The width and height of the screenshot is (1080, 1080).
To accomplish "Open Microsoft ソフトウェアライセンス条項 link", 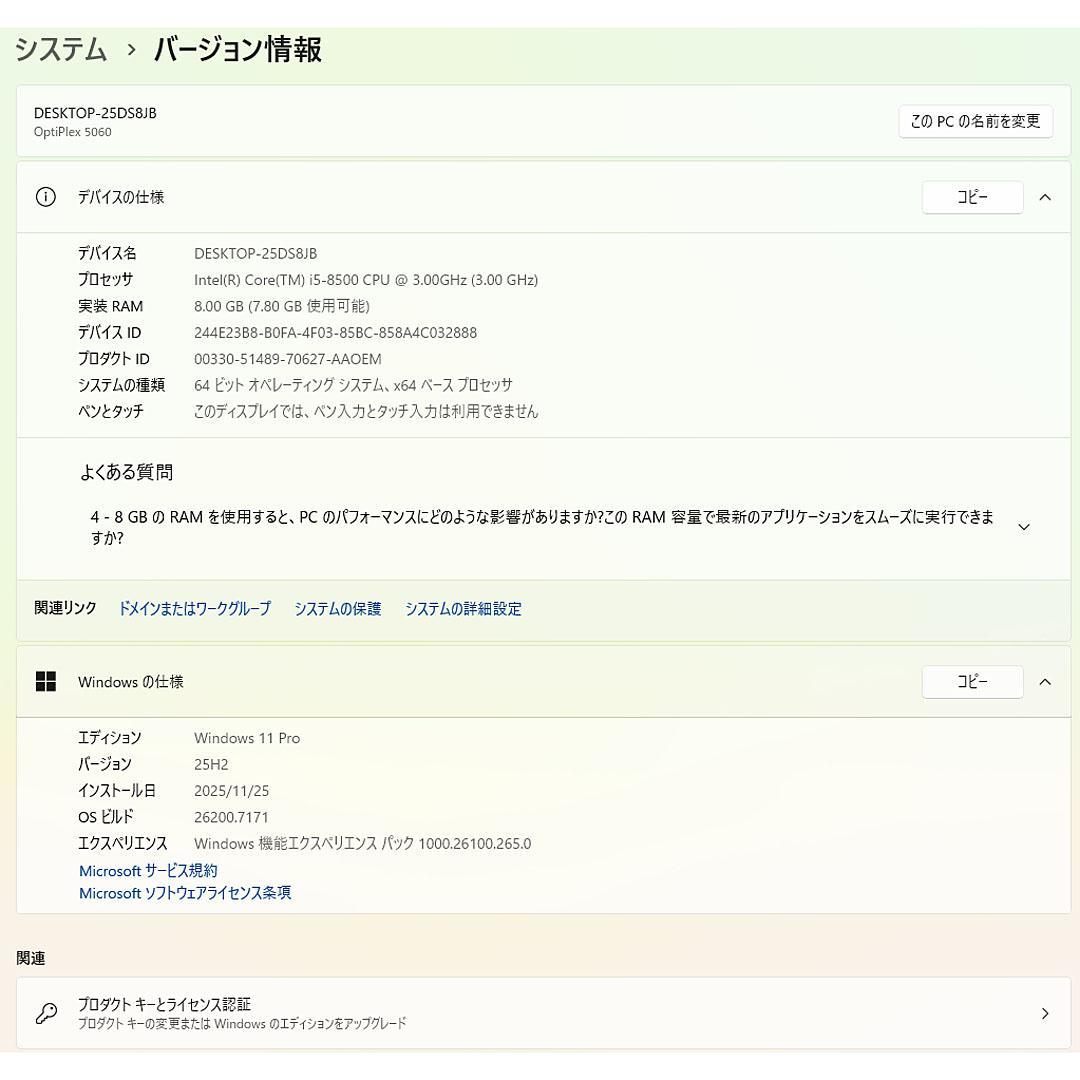I will coord(184,893).
